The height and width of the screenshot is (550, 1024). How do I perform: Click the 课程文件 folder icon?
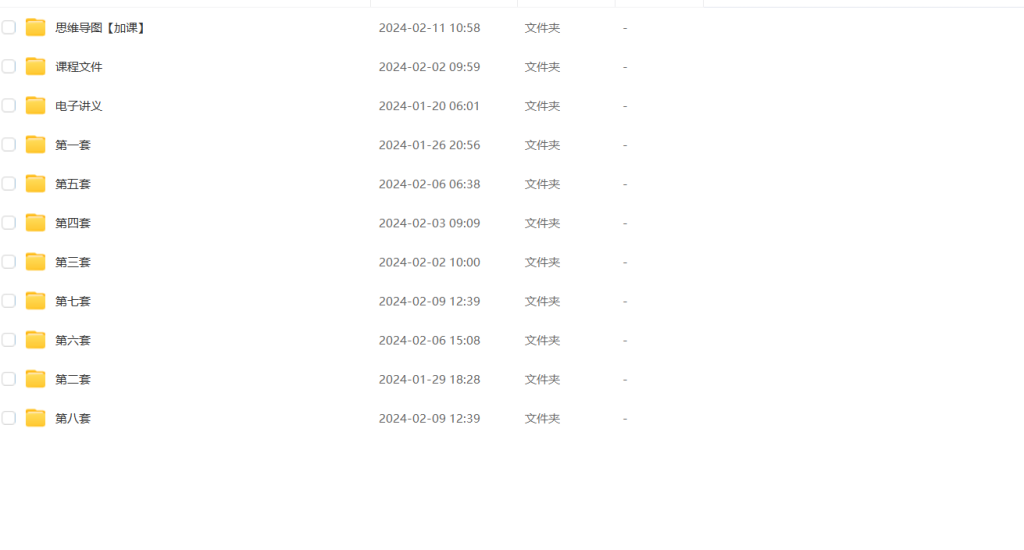(35, 67)
